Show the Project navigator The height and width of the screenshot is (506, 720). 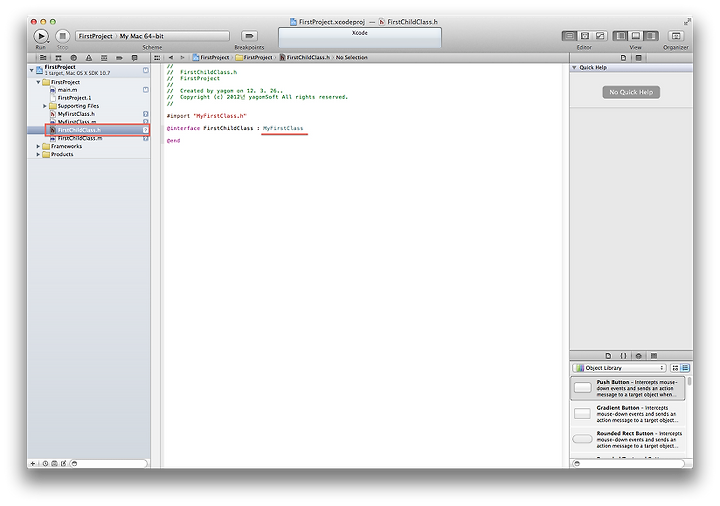tap(43, 57)
